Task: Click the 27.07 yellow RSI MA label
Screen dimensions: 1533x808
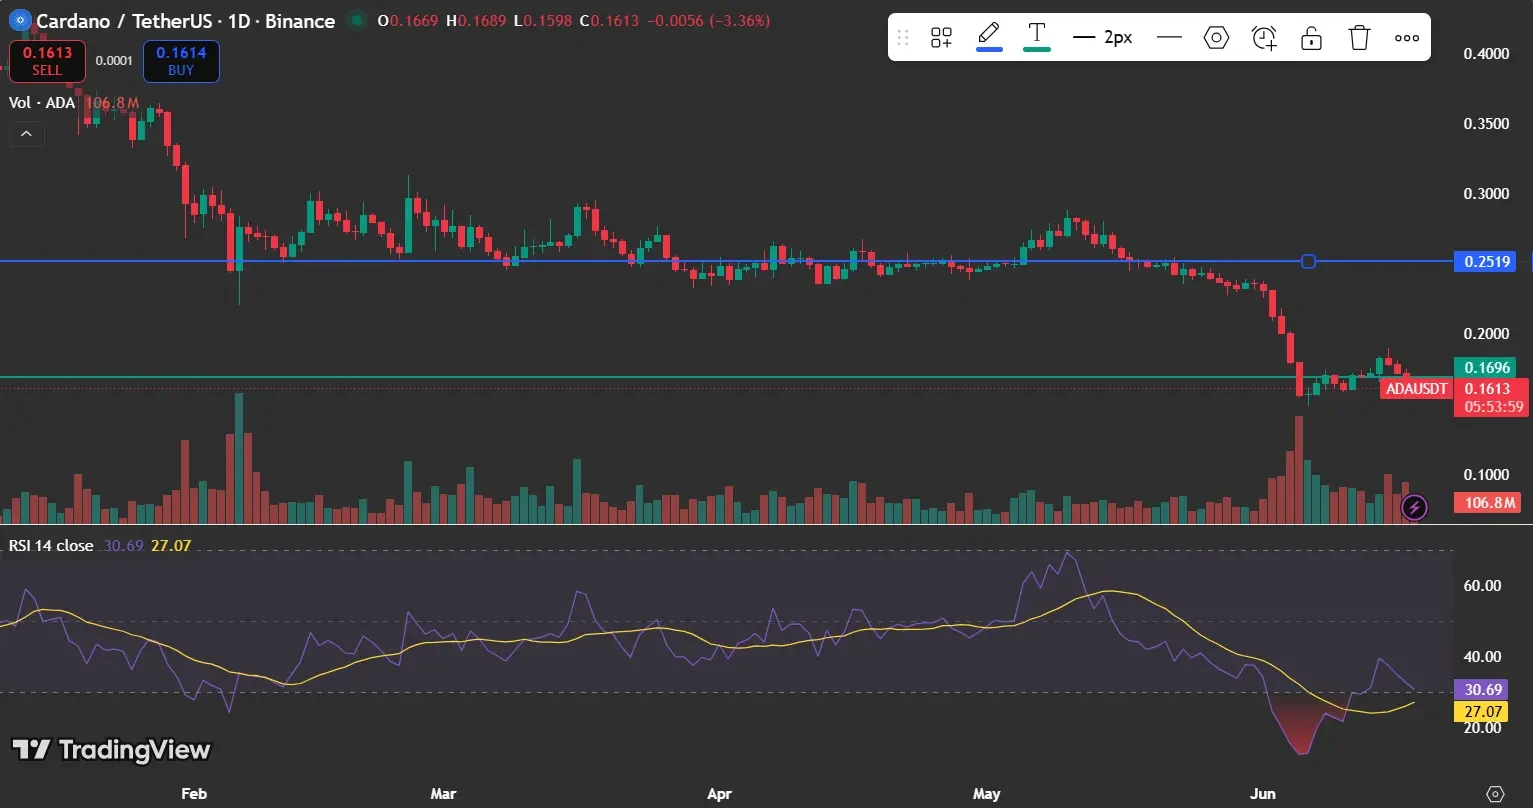Action: coord(1480,711)
